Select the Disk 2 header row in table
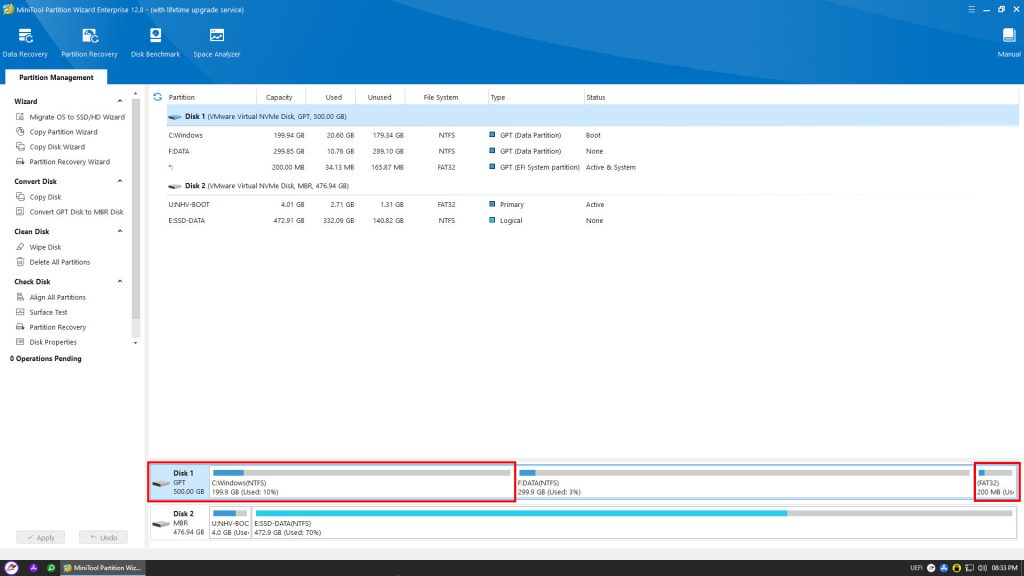This screenshot has height=576, width=1024. (592, 186)
